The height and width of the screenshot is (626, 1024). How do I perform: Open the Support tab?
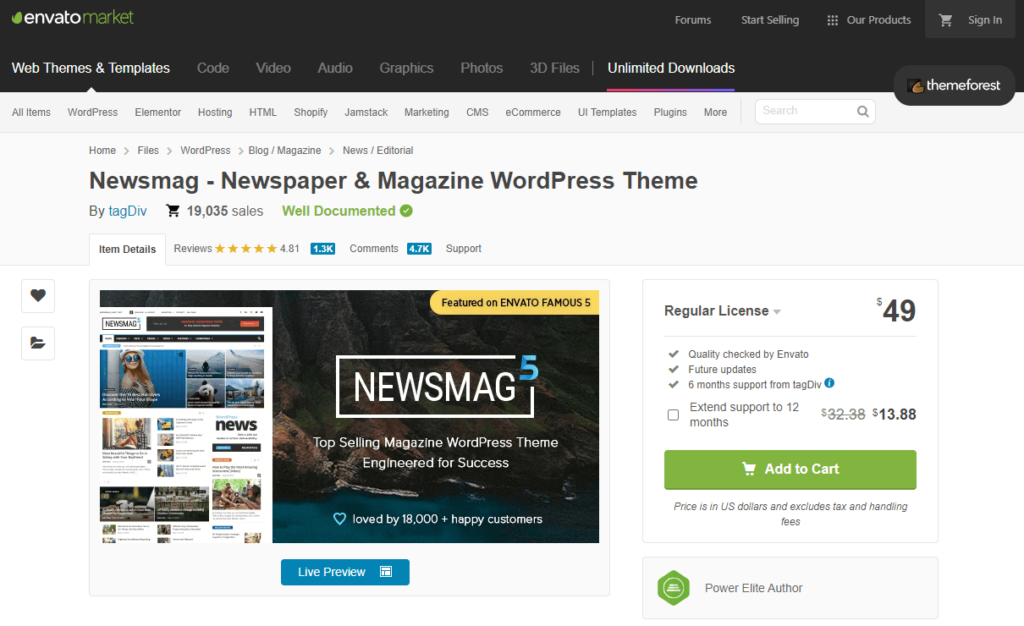coord(464,249)
